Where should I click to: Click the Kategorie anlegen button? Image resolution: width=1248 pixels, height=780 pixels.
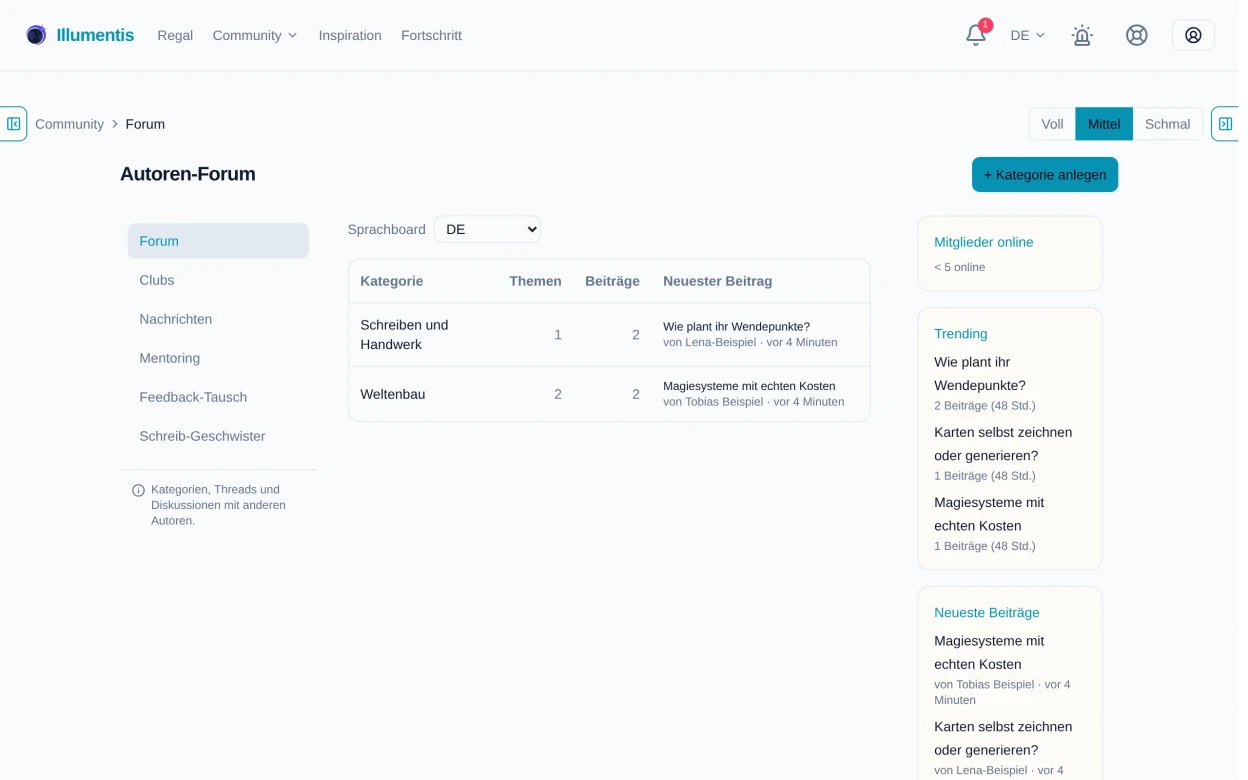click(1045, 174)
